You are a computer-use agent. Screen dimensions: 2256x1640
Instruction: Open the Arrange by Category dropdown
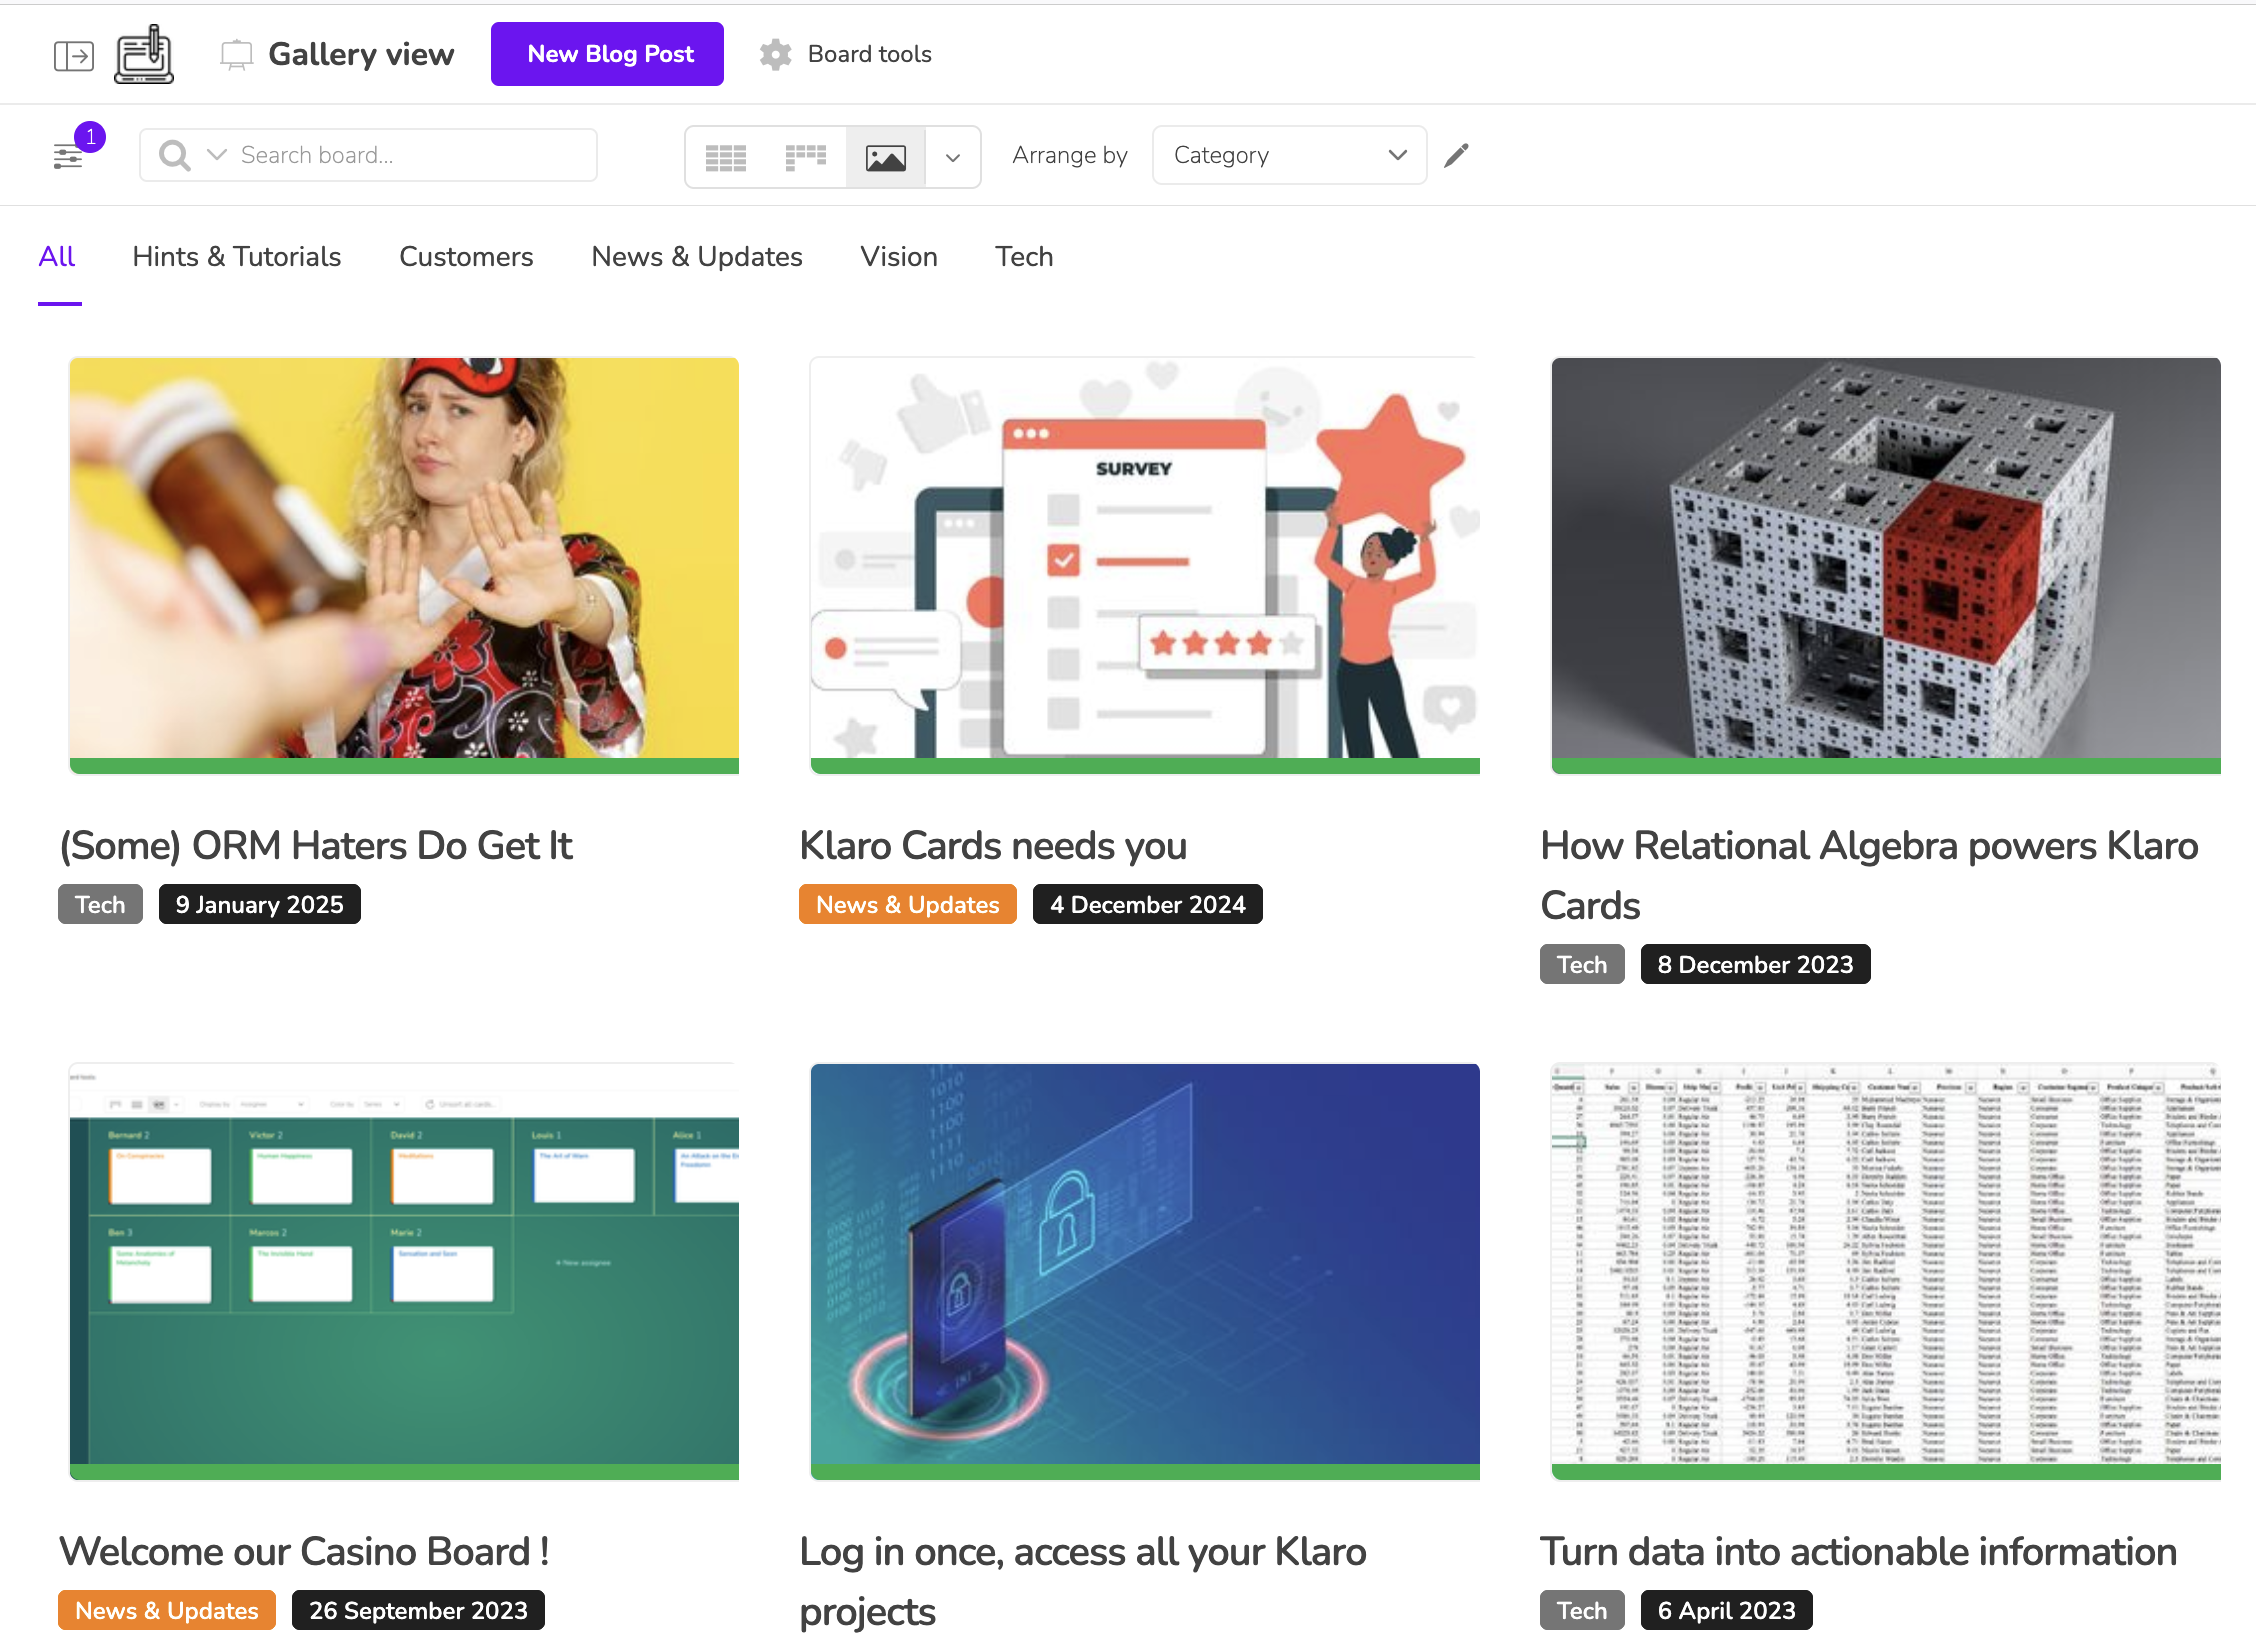(x=1290, y=155)
